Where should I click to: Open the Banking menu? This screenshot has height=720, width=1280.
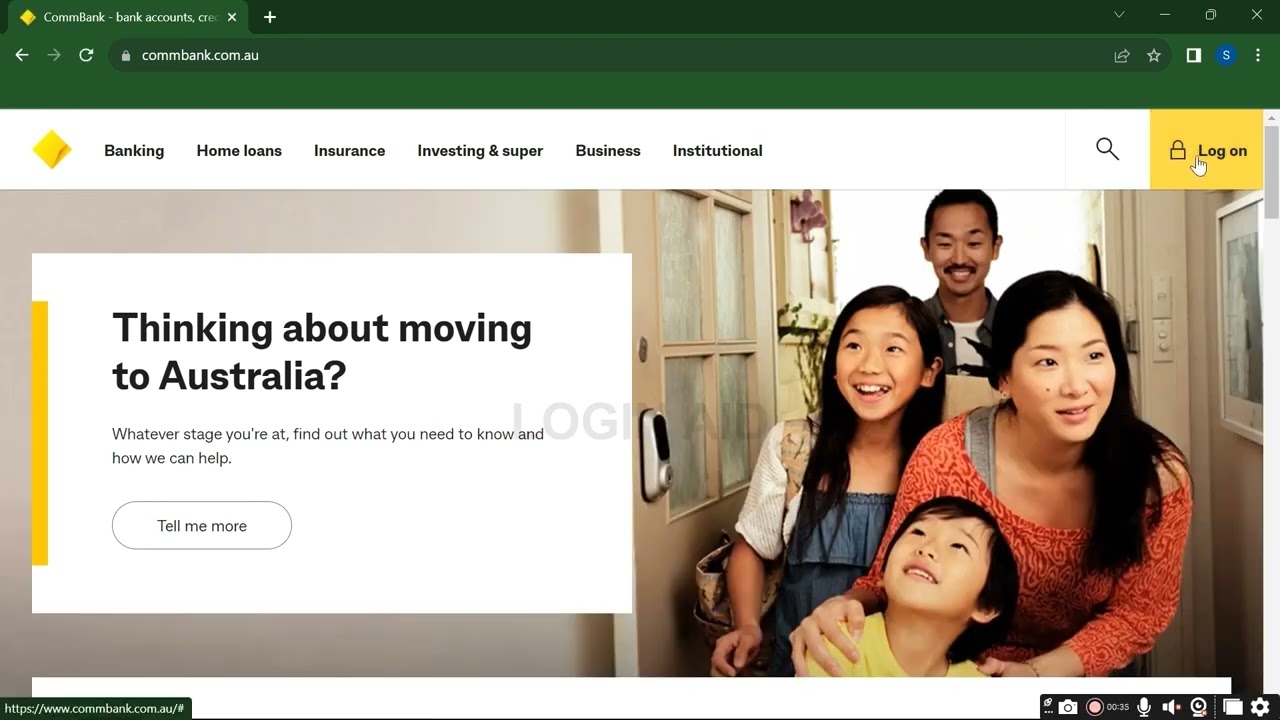click(134, 151)
